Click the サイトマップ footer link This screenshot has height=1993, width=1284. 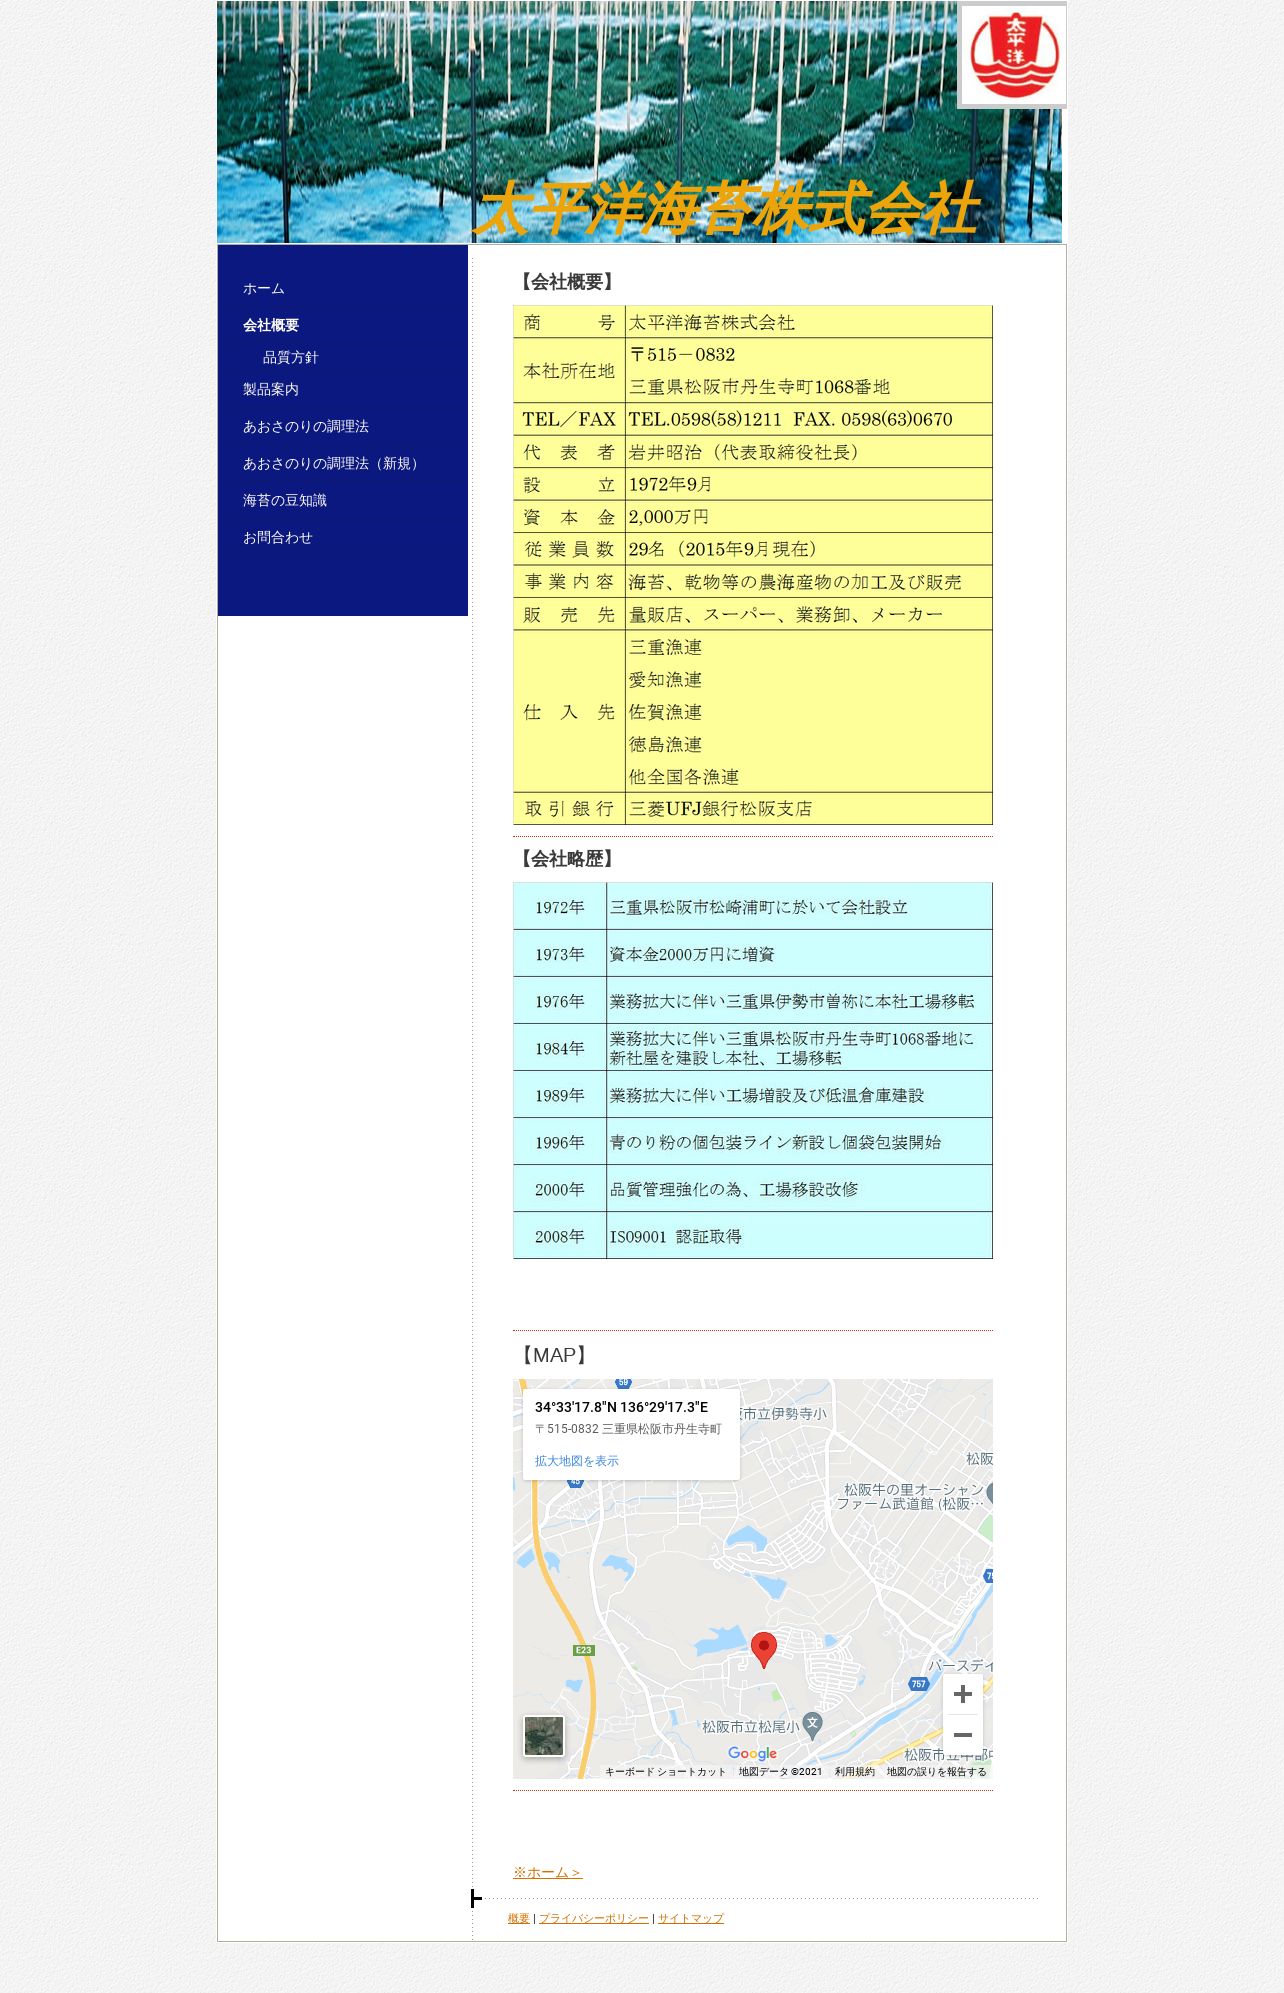(691, 1918)
